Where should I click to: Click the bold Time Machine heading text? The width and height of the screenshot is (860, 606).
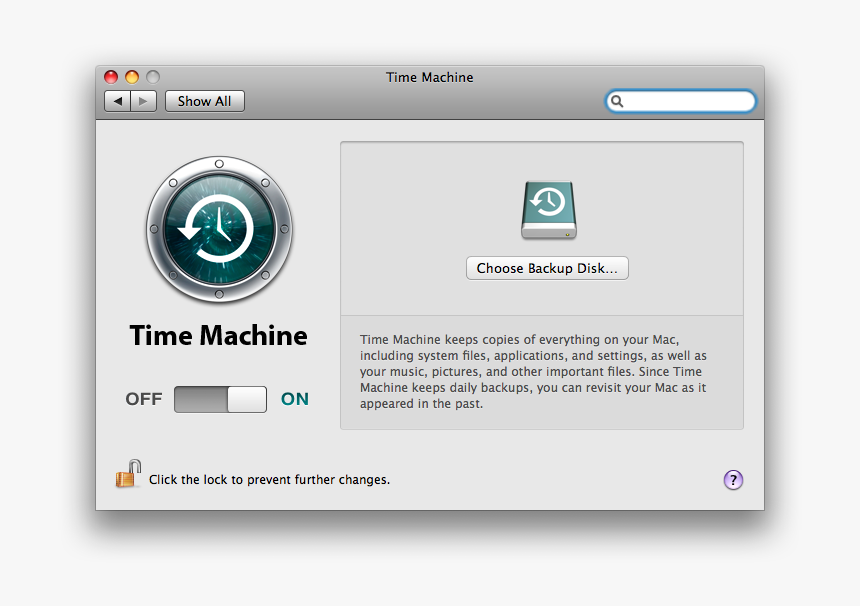coord(218,336)
